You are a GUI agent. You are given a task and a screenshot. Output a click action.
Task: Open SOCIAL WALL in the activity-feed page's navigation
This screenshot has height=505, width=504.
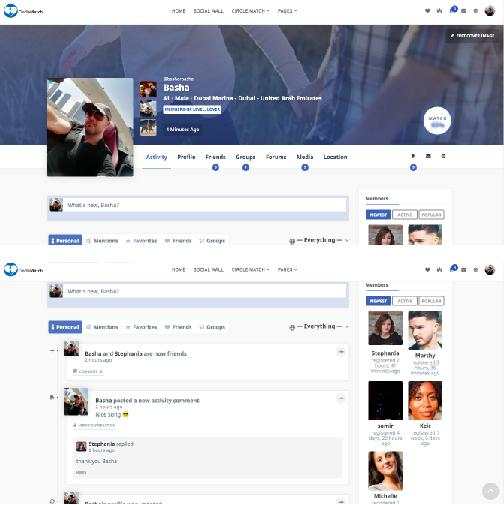209,269
